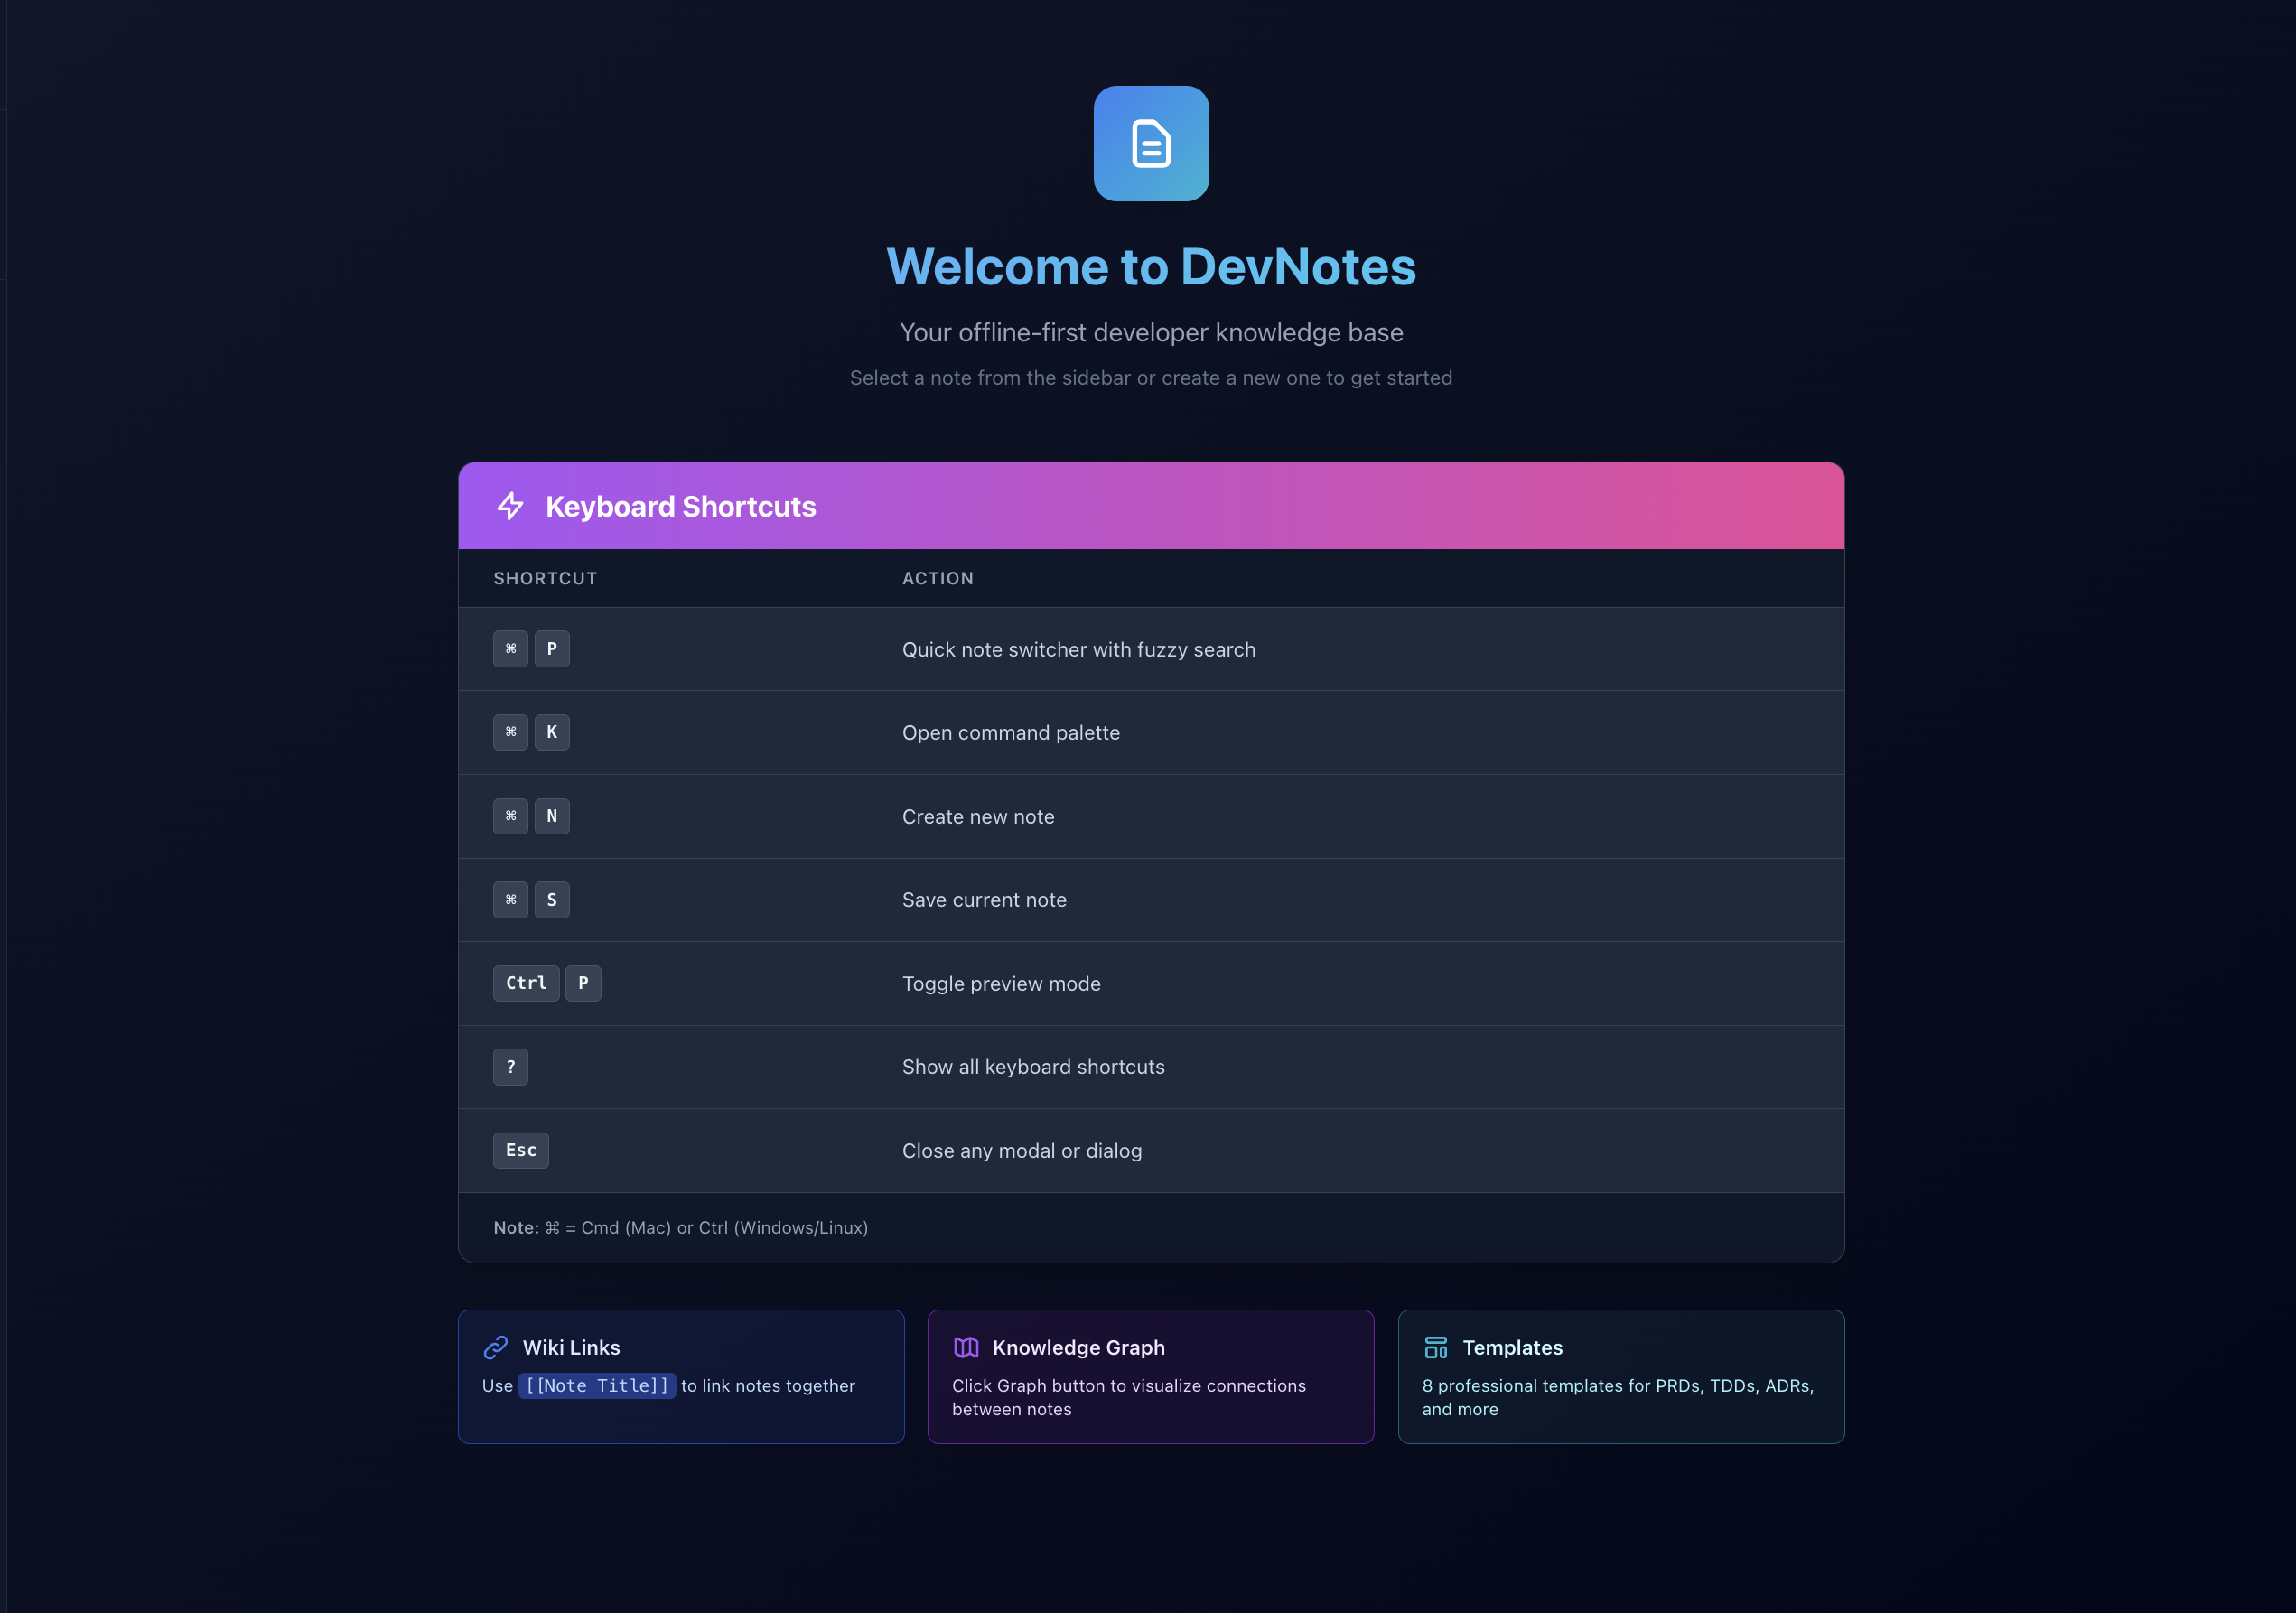Click the Ctrl key badge in preview shortcut

(526, 983)
